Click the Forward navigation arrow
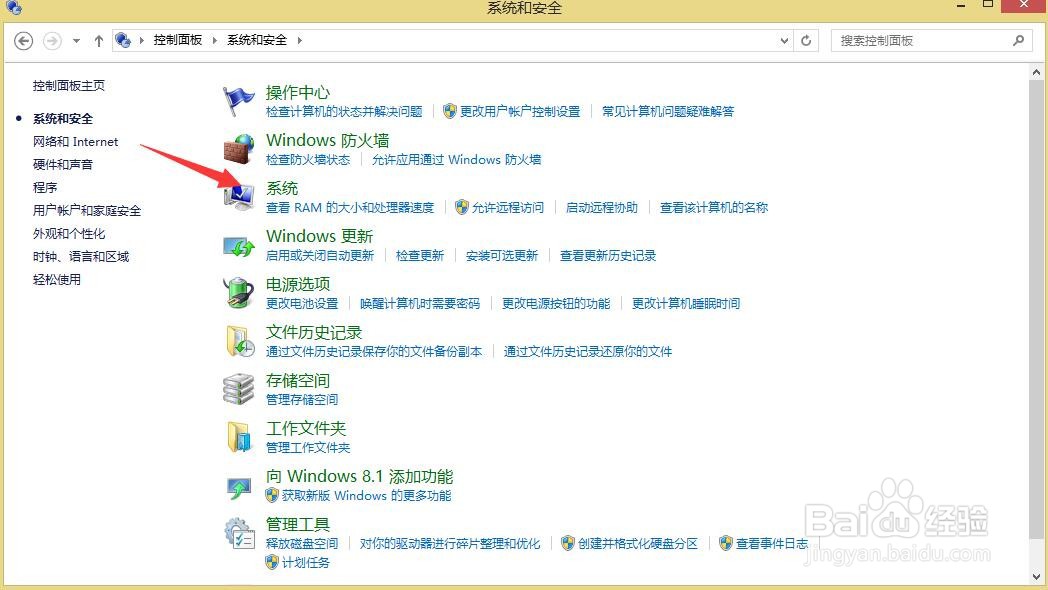 tap(52, 41)
